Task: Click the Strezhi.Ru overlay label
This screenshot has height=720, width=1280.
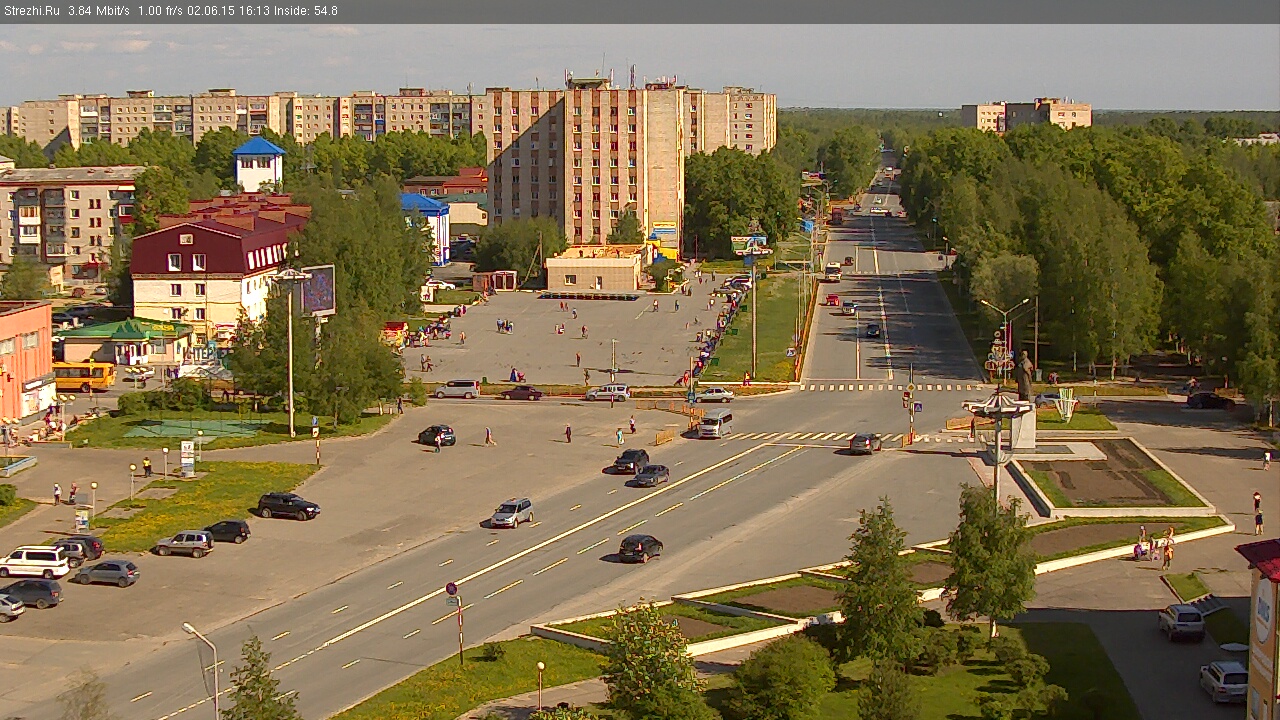Action: [x=31, y=11]
